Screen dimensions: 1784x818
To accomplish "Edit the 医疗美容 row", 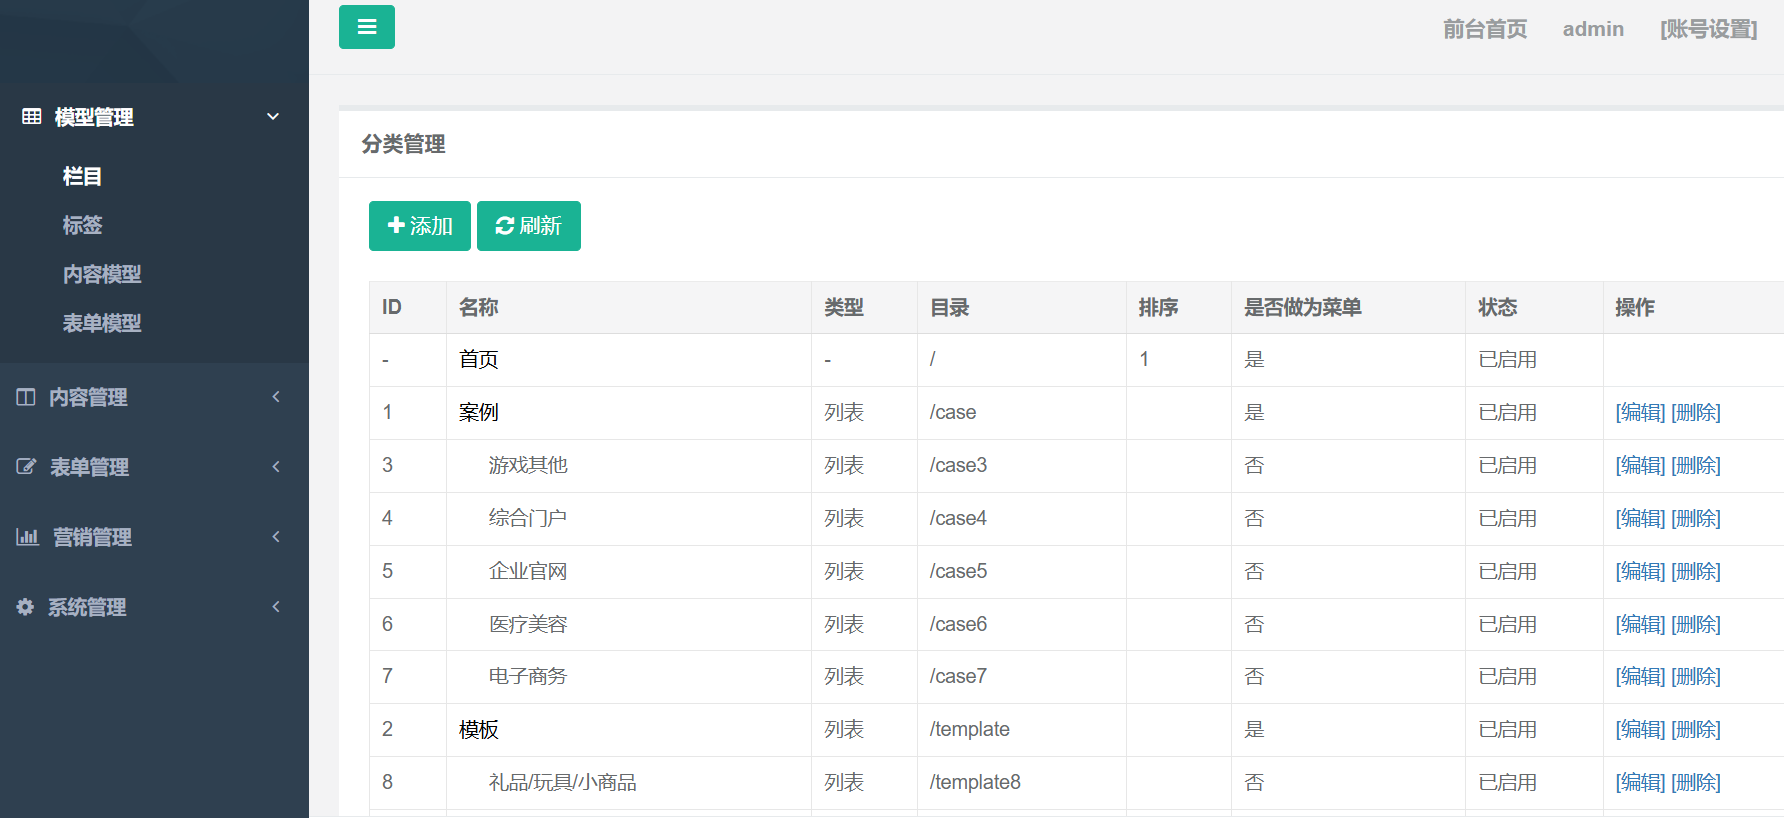I will pos(1640,624).
